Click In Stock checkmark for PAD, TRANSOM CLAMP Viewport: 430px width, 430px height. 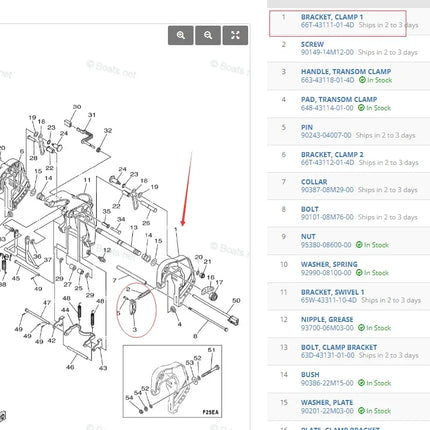click(361, 108)
